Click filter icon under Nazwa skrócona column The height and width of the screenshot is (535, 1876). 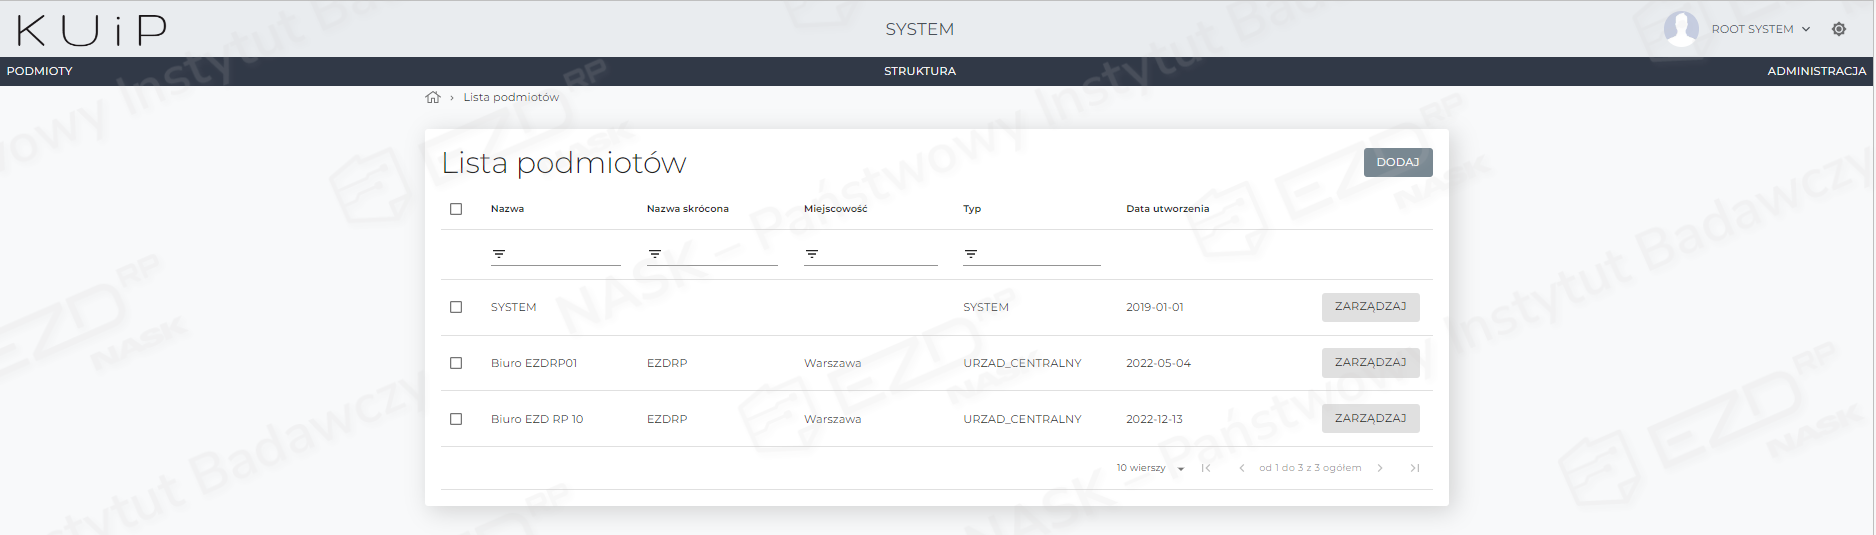tap(654, 254)
